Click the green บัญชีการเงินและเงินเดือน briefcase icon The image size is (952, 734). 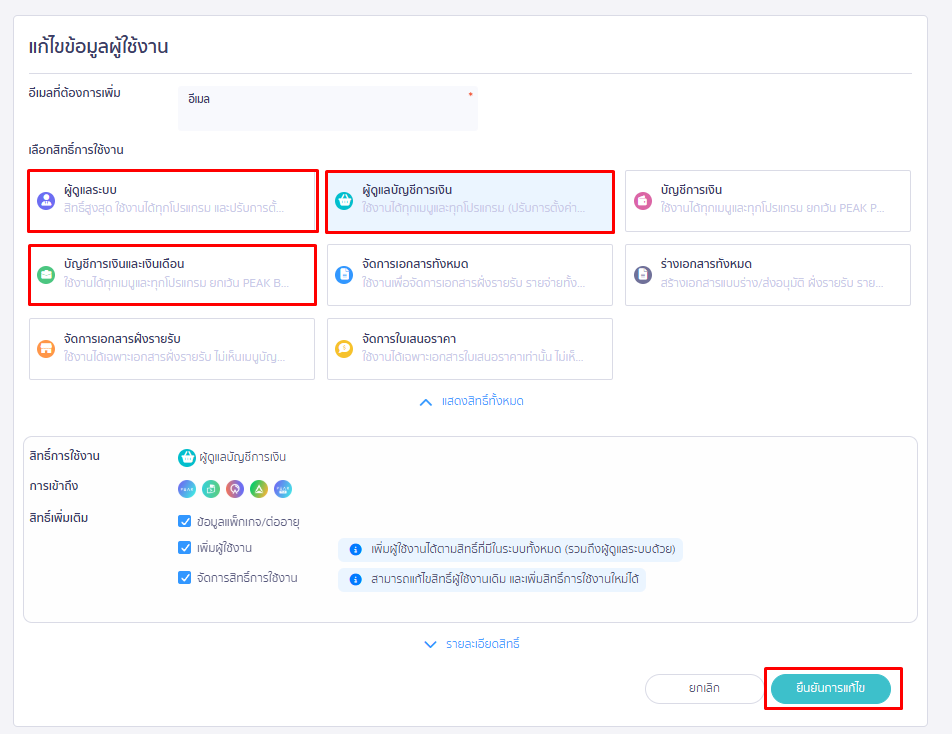coord(46,274)
